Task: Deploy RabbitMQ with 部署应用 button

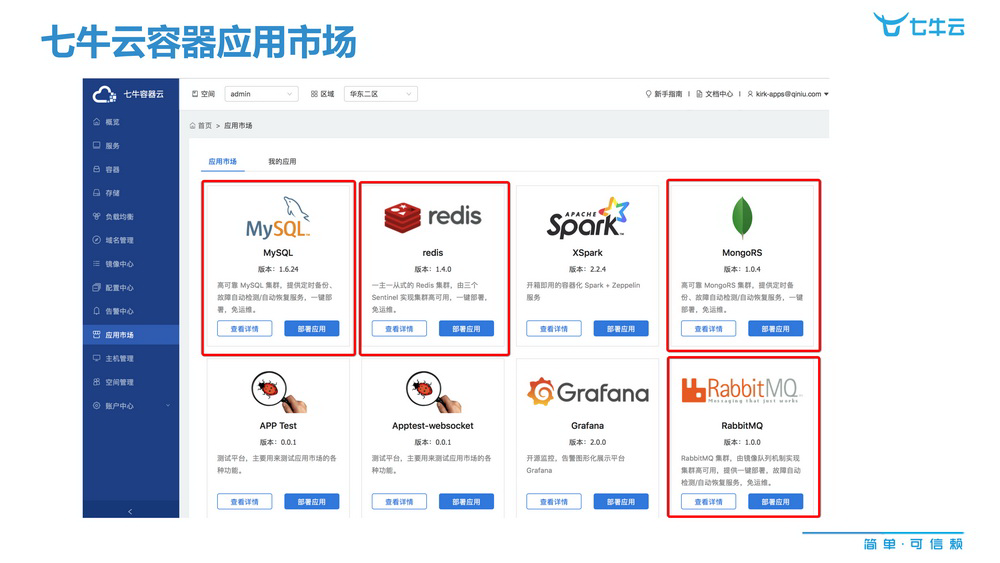Action: (776, 502)
